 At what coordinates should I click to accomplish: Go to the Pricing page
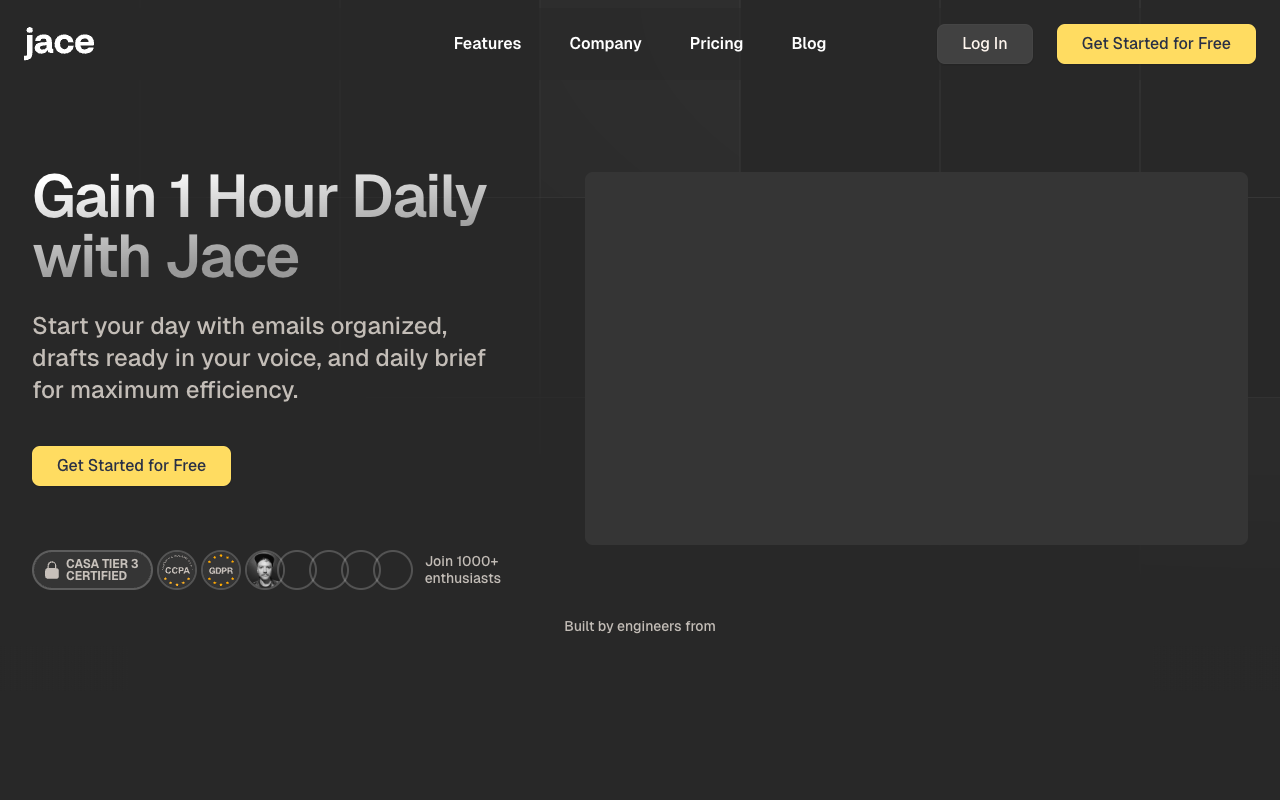(x=716, y=44)
